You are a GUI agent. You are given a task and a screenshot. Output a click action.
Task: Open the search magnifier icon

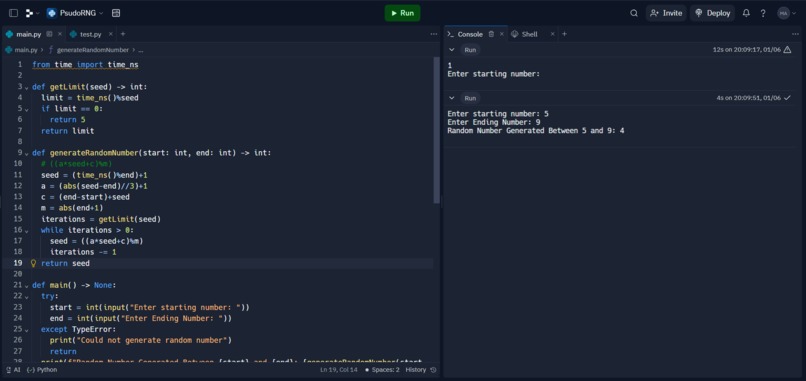pyautogui.click(x=634, y=13)
